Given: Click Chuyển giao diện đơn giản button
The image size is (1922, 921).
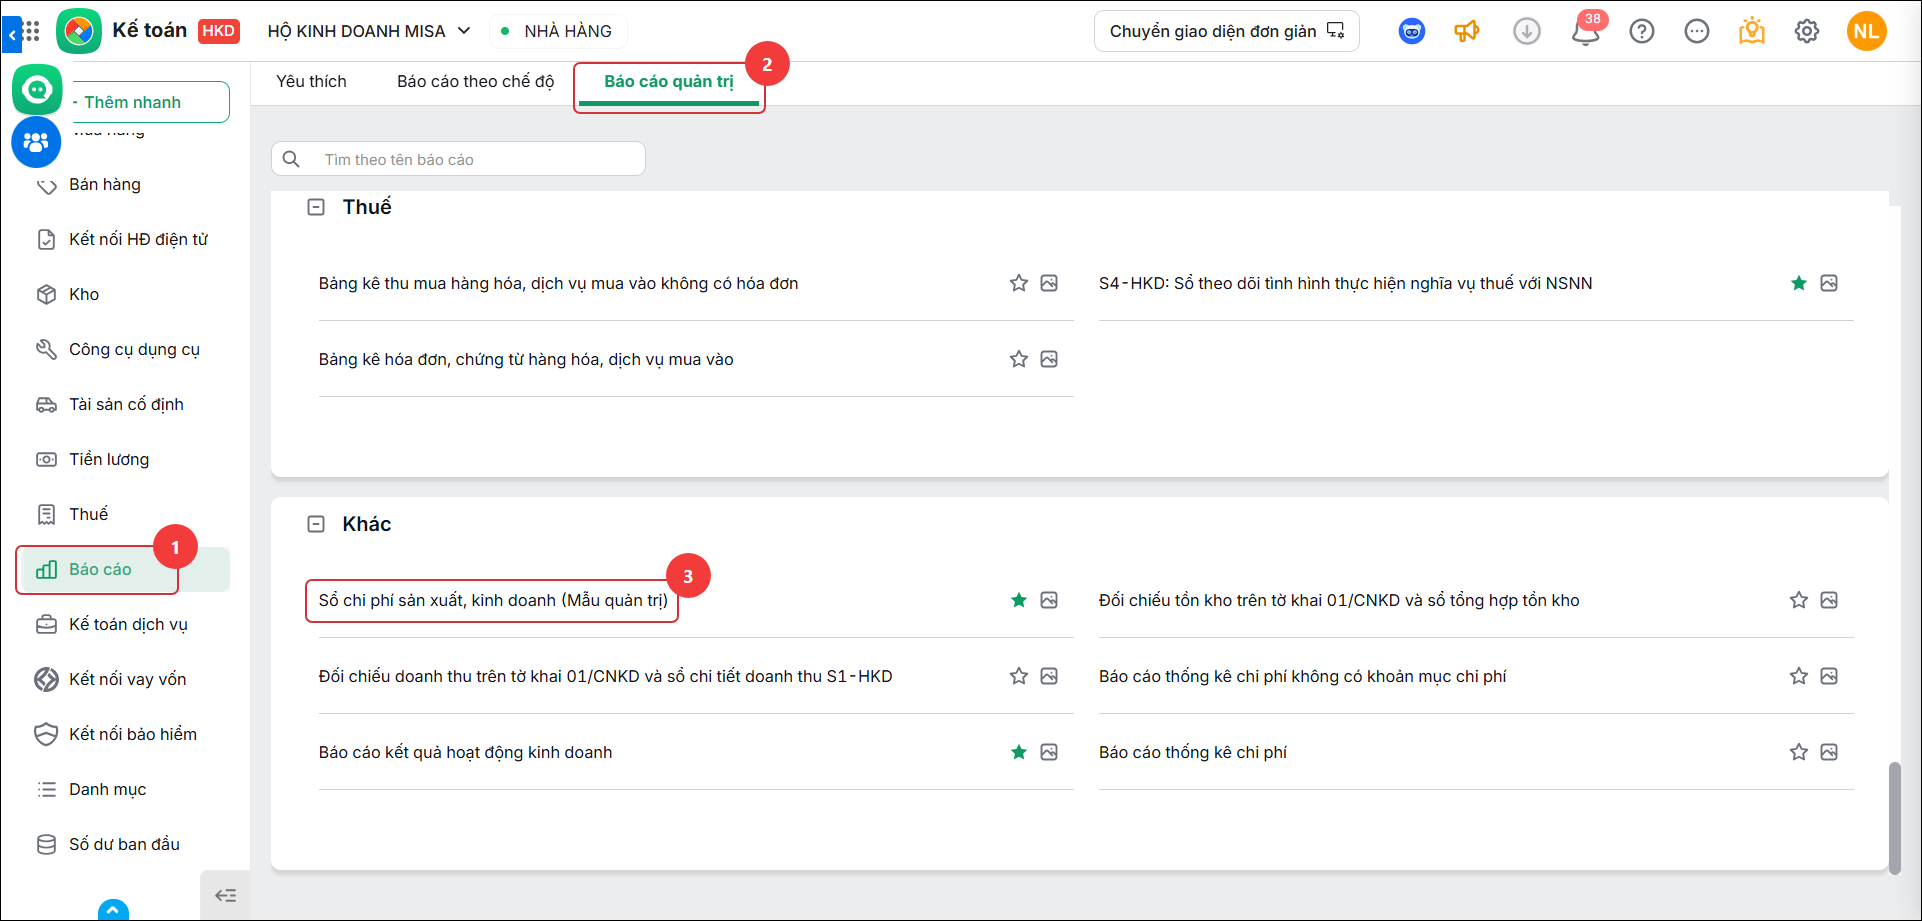Looking at the screenshot, I should tap(1227, 31).
